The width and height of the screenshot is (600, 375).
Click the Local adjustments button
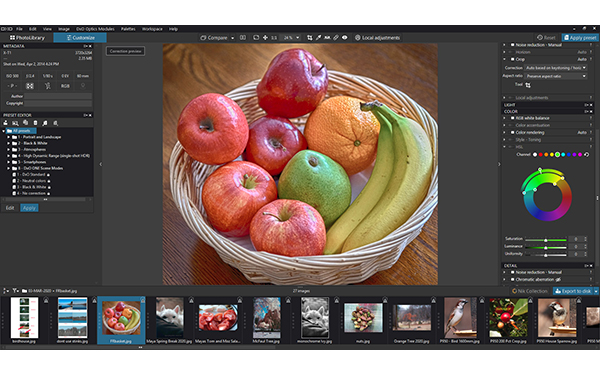377,38
